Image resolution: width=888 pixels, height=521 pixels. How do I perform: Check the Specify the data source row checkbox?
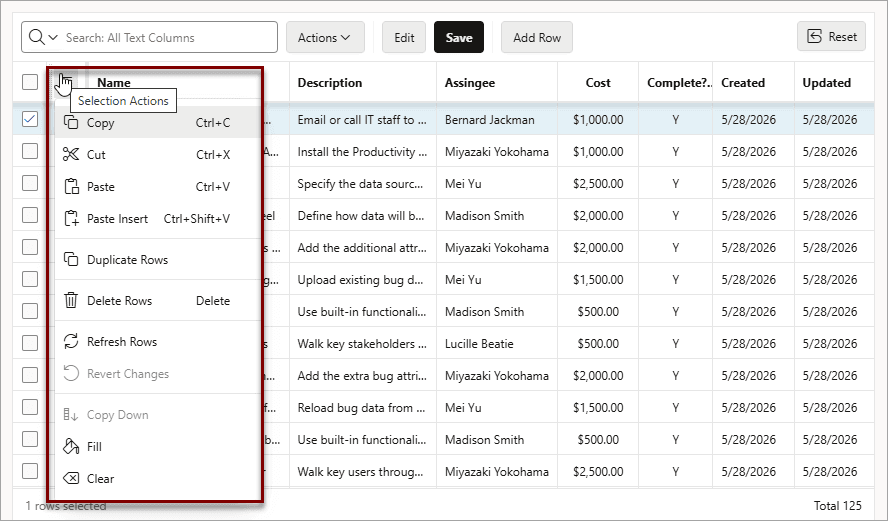coord(30,183)
